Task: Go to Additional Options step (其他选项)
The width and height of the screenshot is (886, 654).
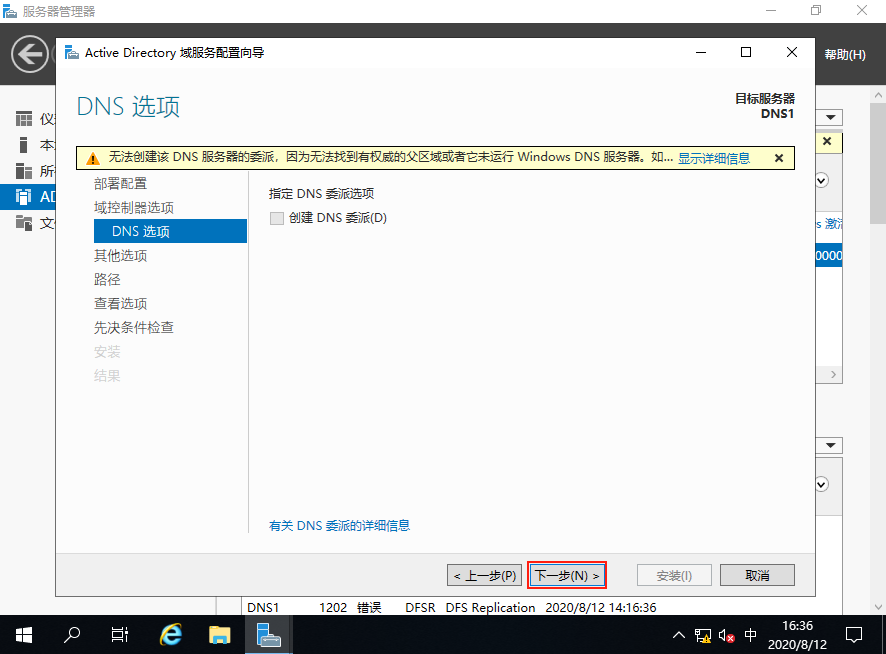Action: point(120,255)
